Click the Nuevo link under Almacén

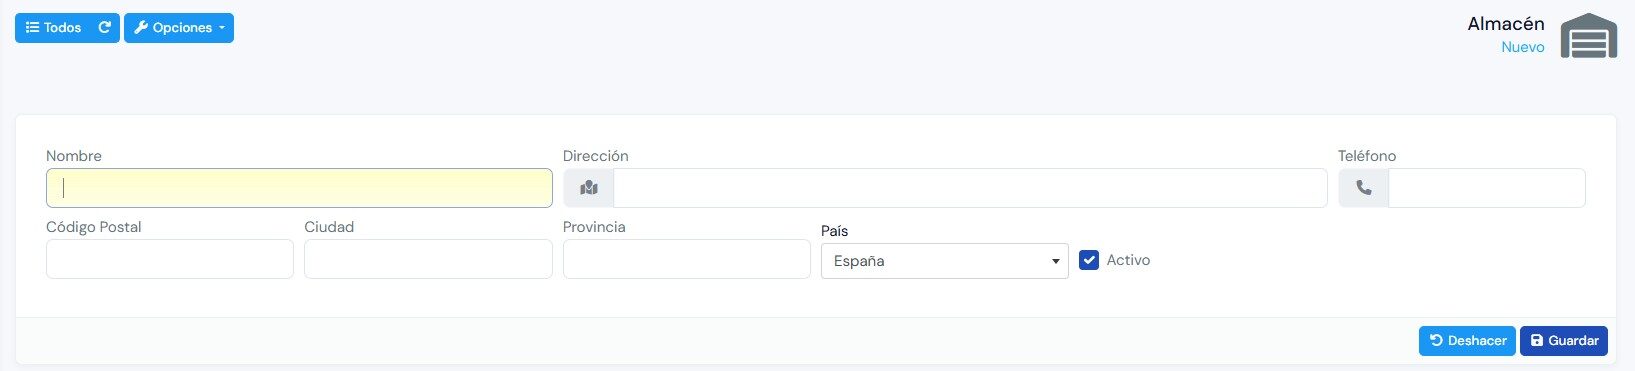(x=1522, y=47)
